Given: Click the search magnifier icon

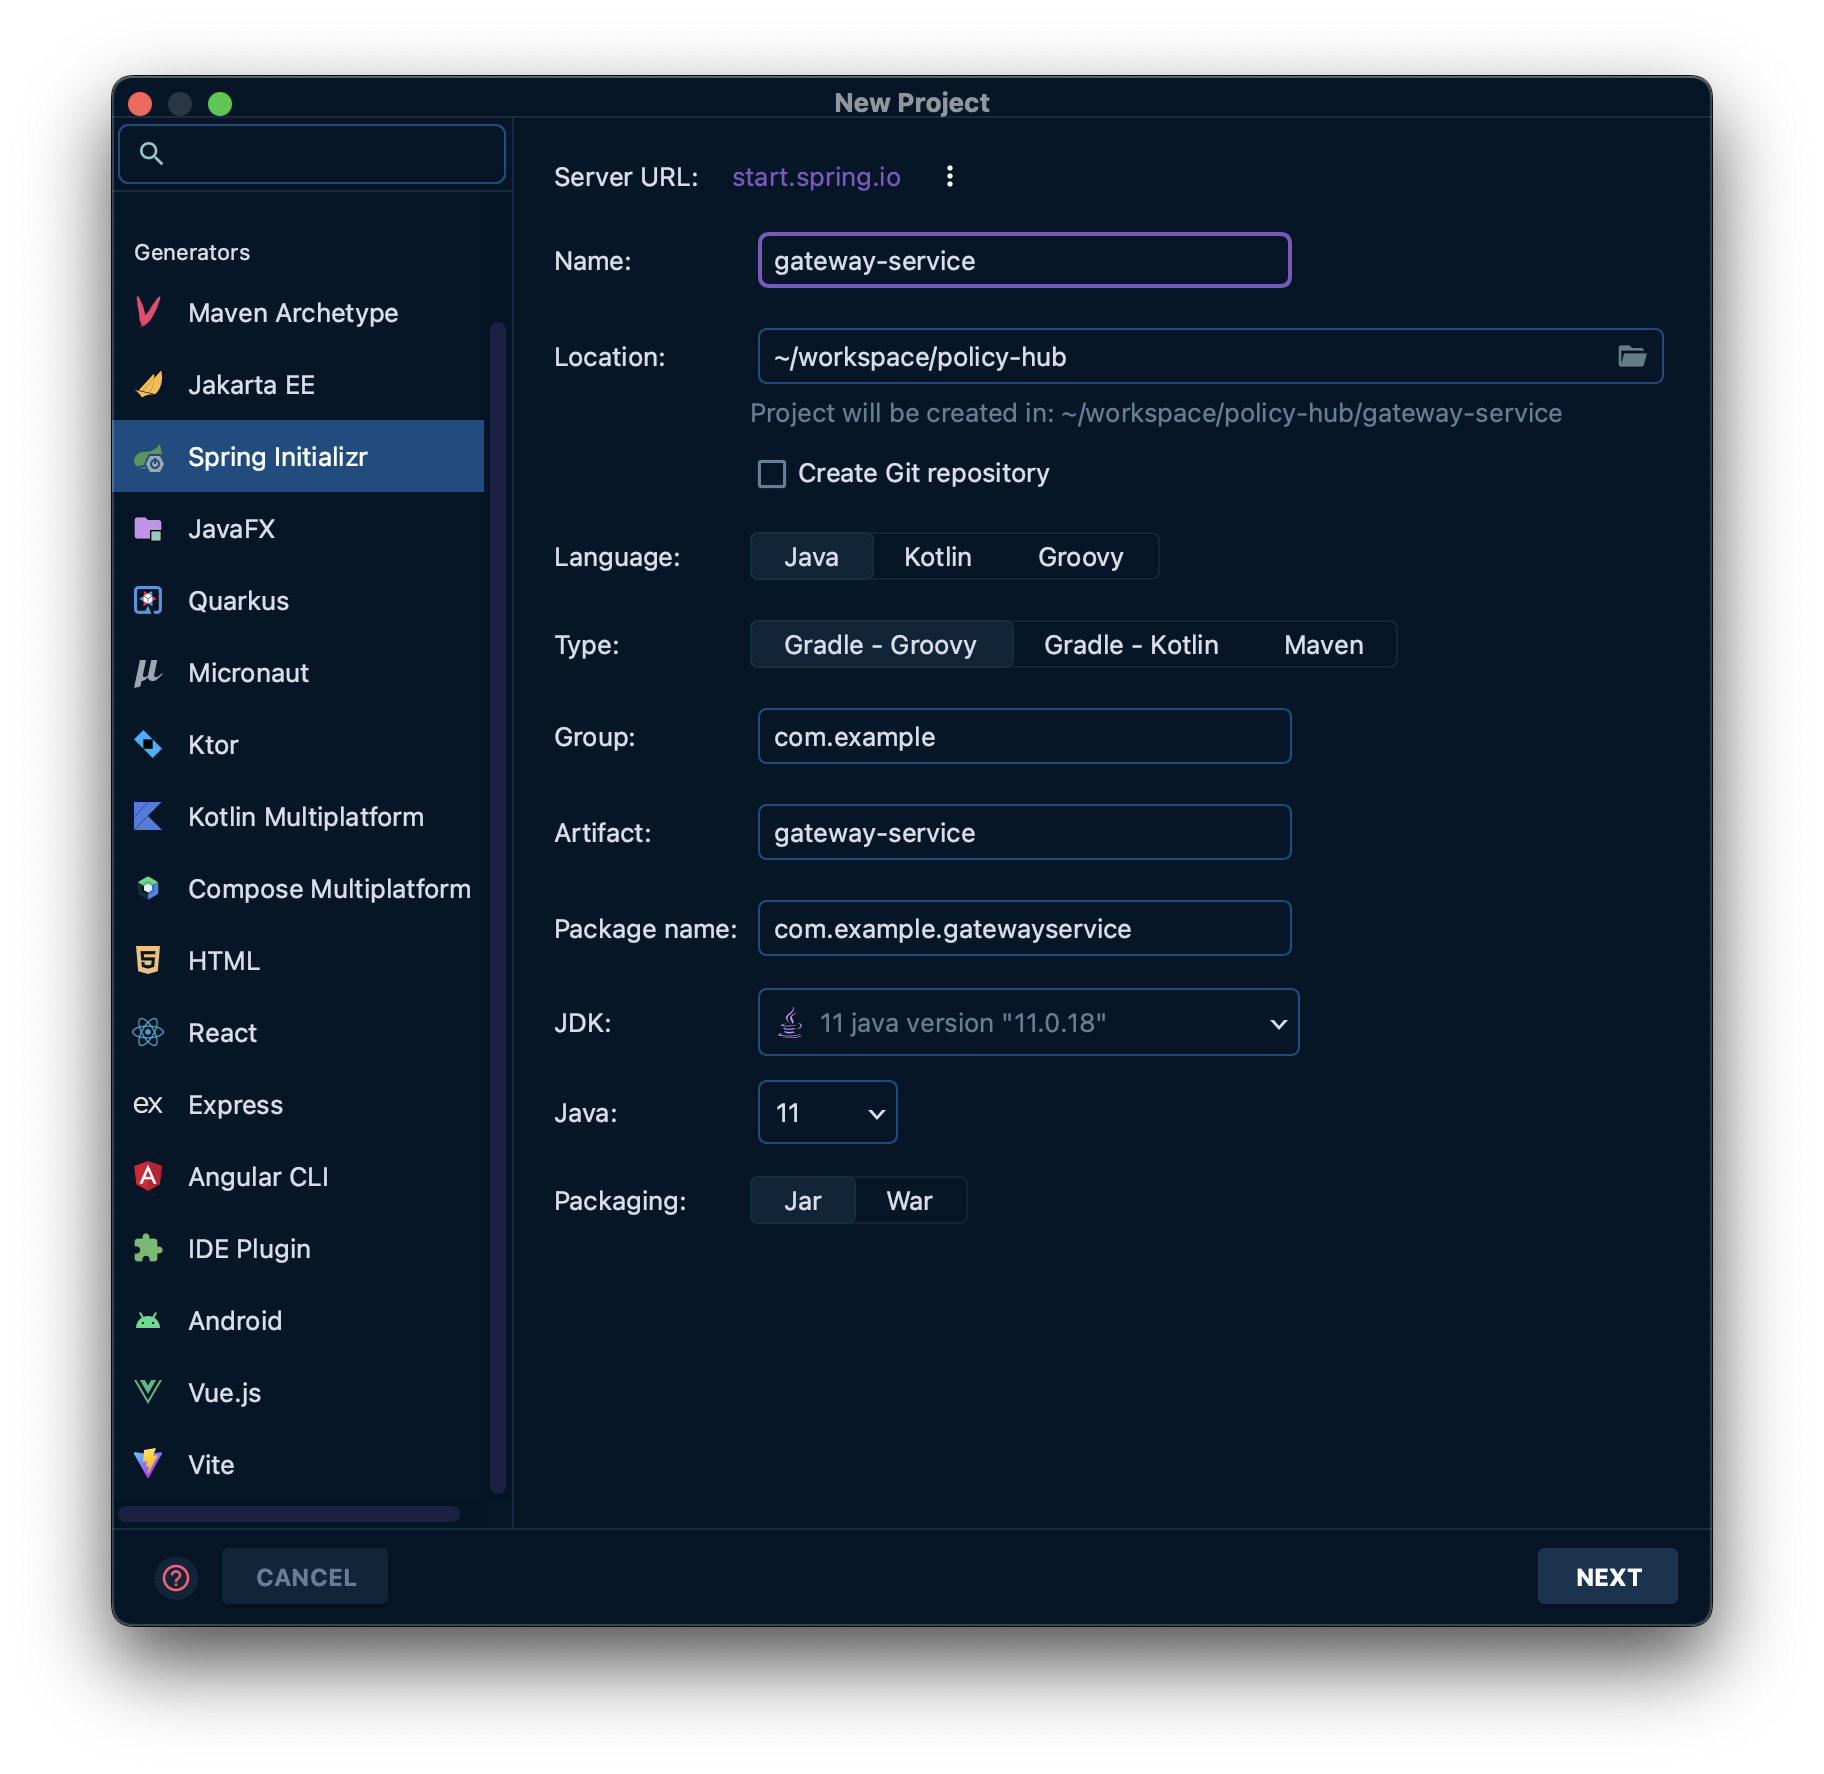Looking at the screenshot, I should point(152,154).
